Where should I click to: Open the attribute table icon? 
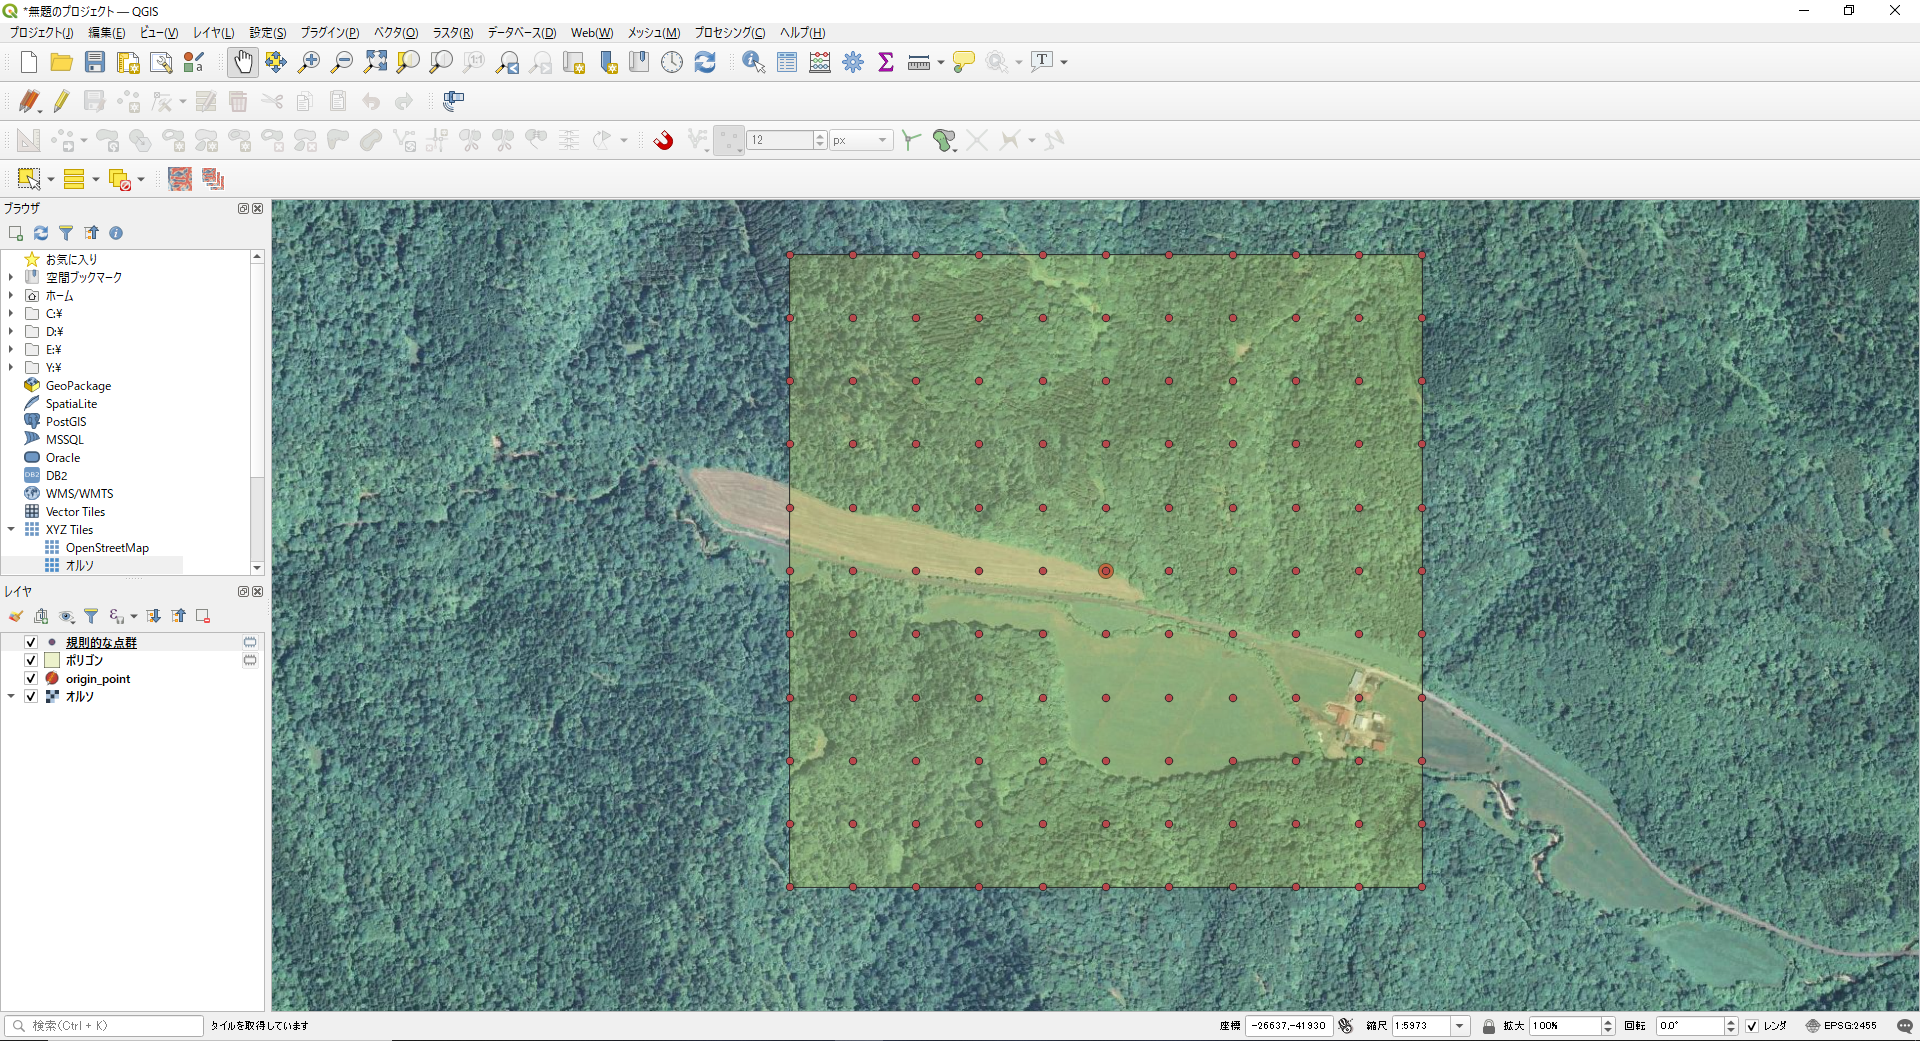(x=787, y=62)
